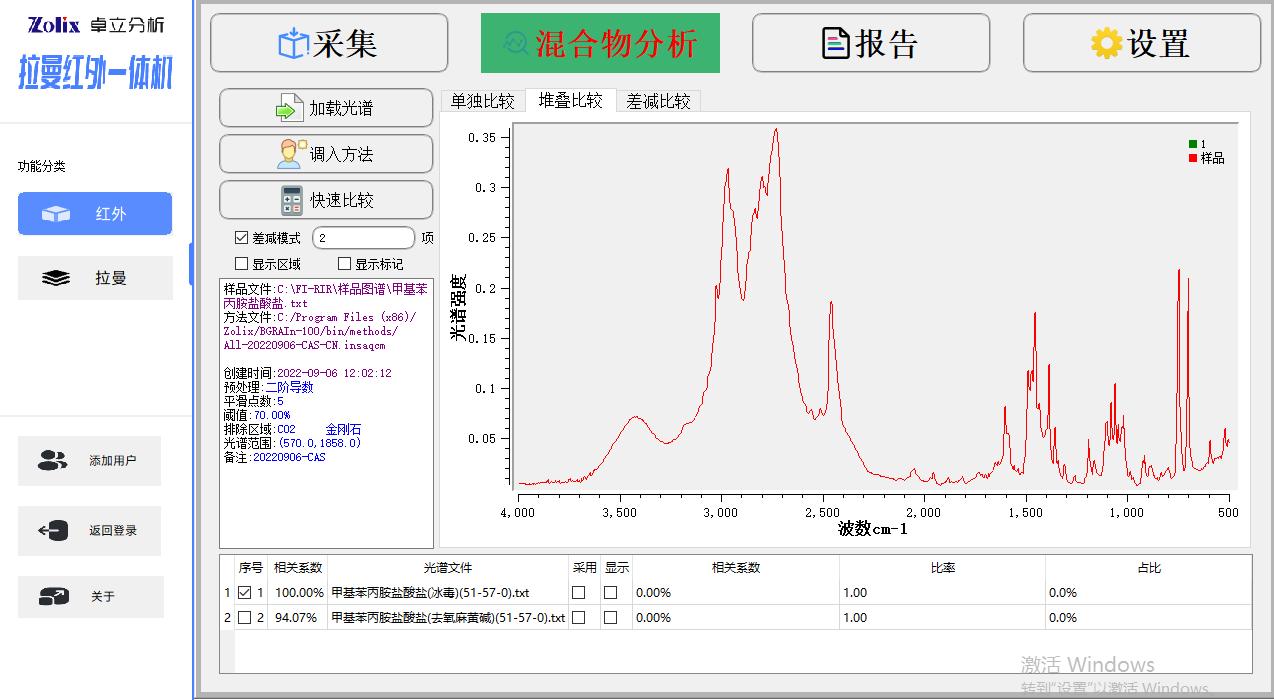Click the red 样品 legend color swatch
This screenshot has width=1274, height=700.
[1193, 158]
